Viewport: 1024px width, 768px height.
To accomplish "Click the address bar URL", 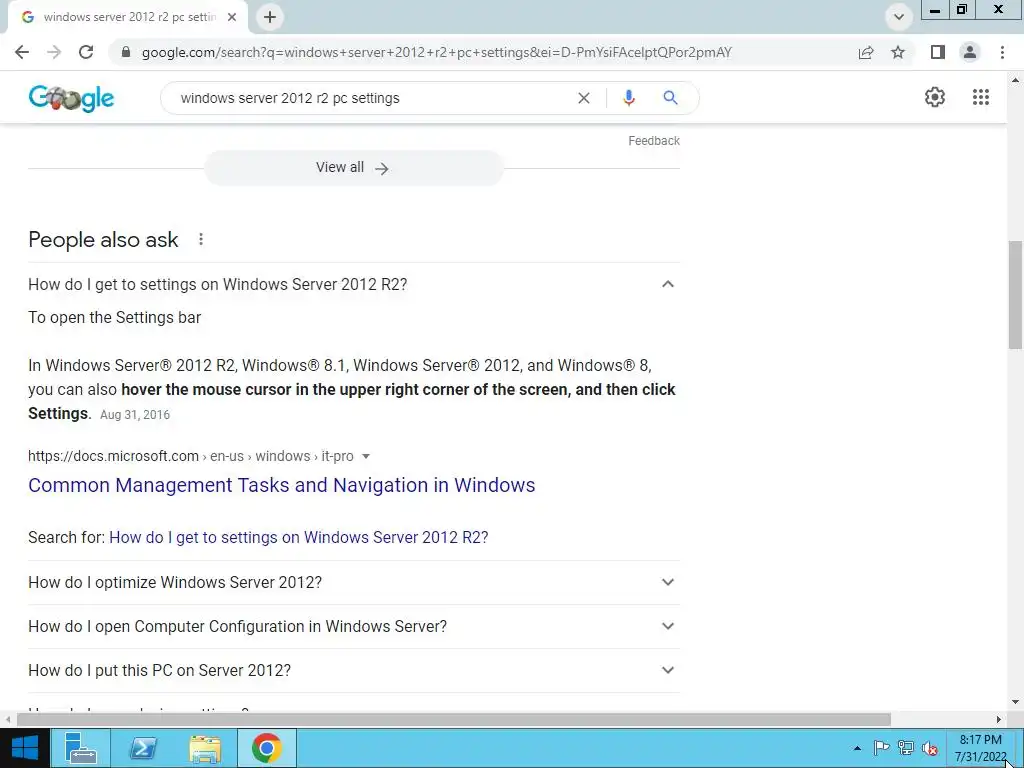I will click(x=436, y=52).
